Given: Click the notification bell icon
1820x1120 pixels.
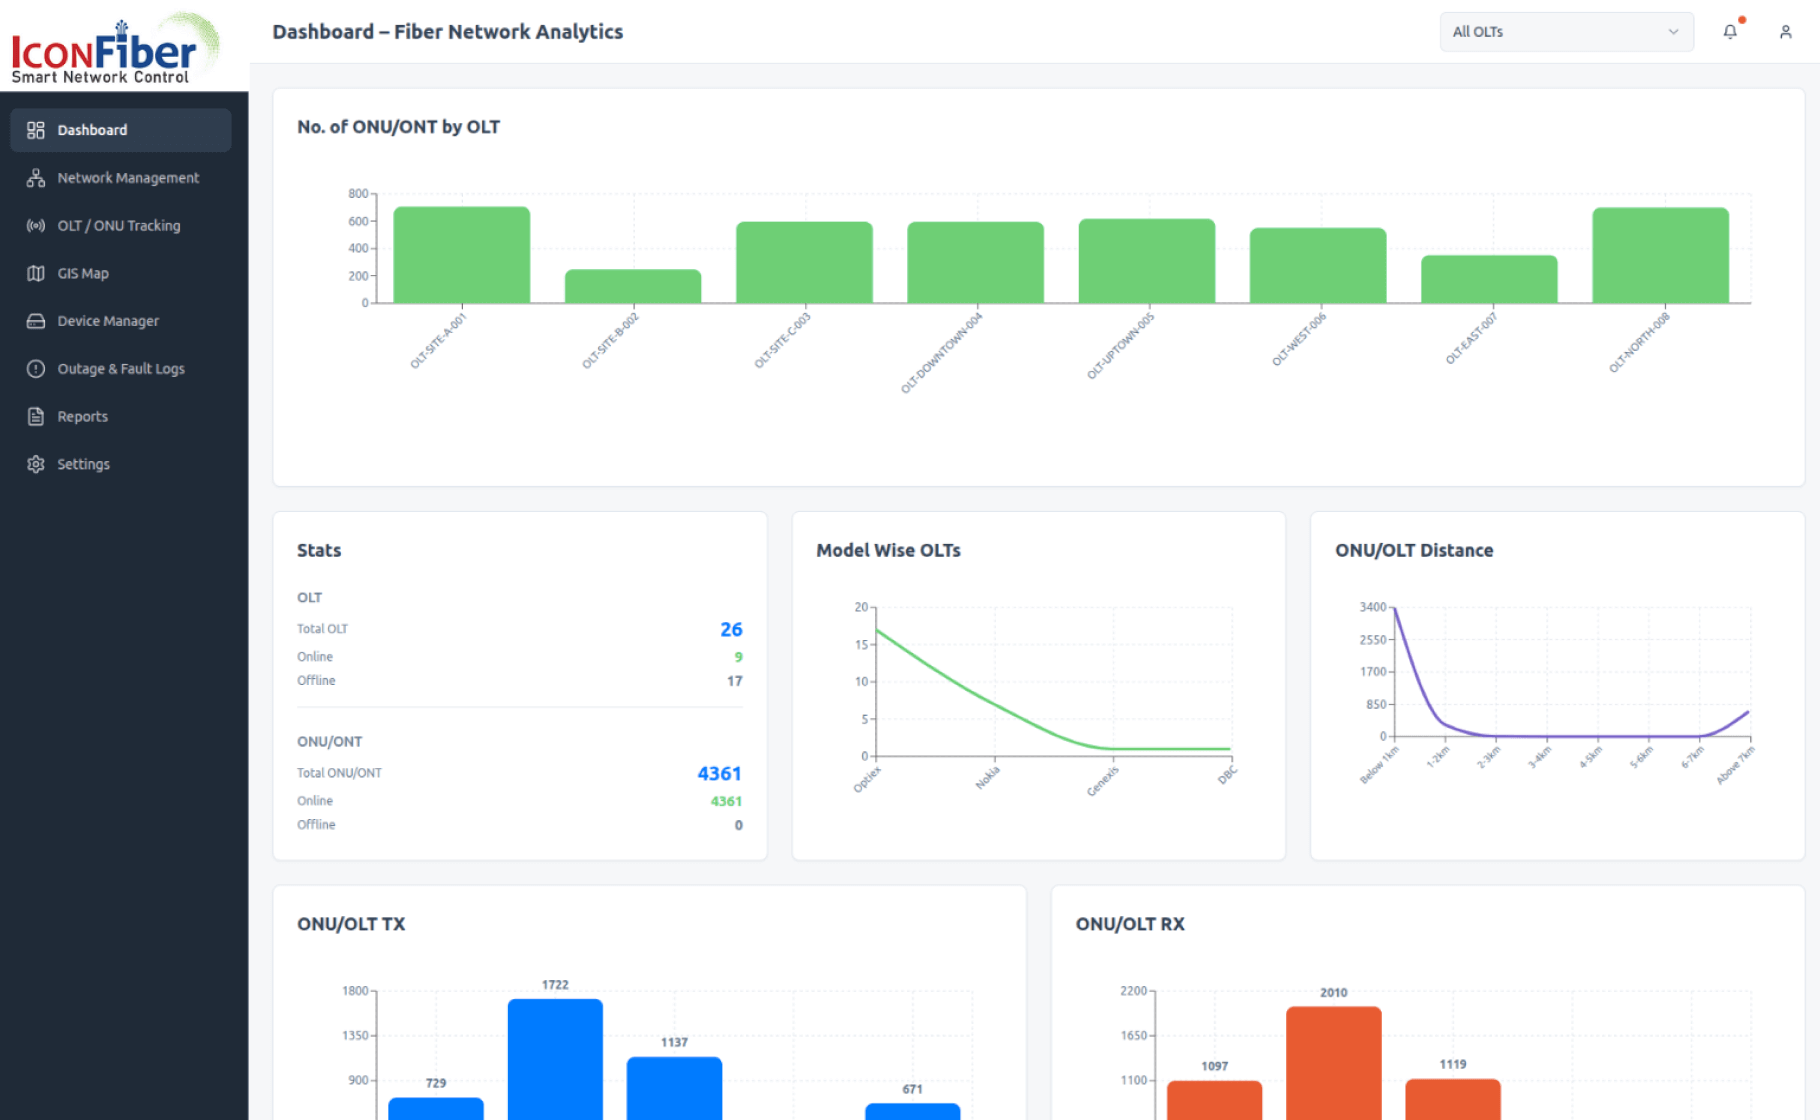Looking at the screenshot, I should click(x=1730, y=32).
